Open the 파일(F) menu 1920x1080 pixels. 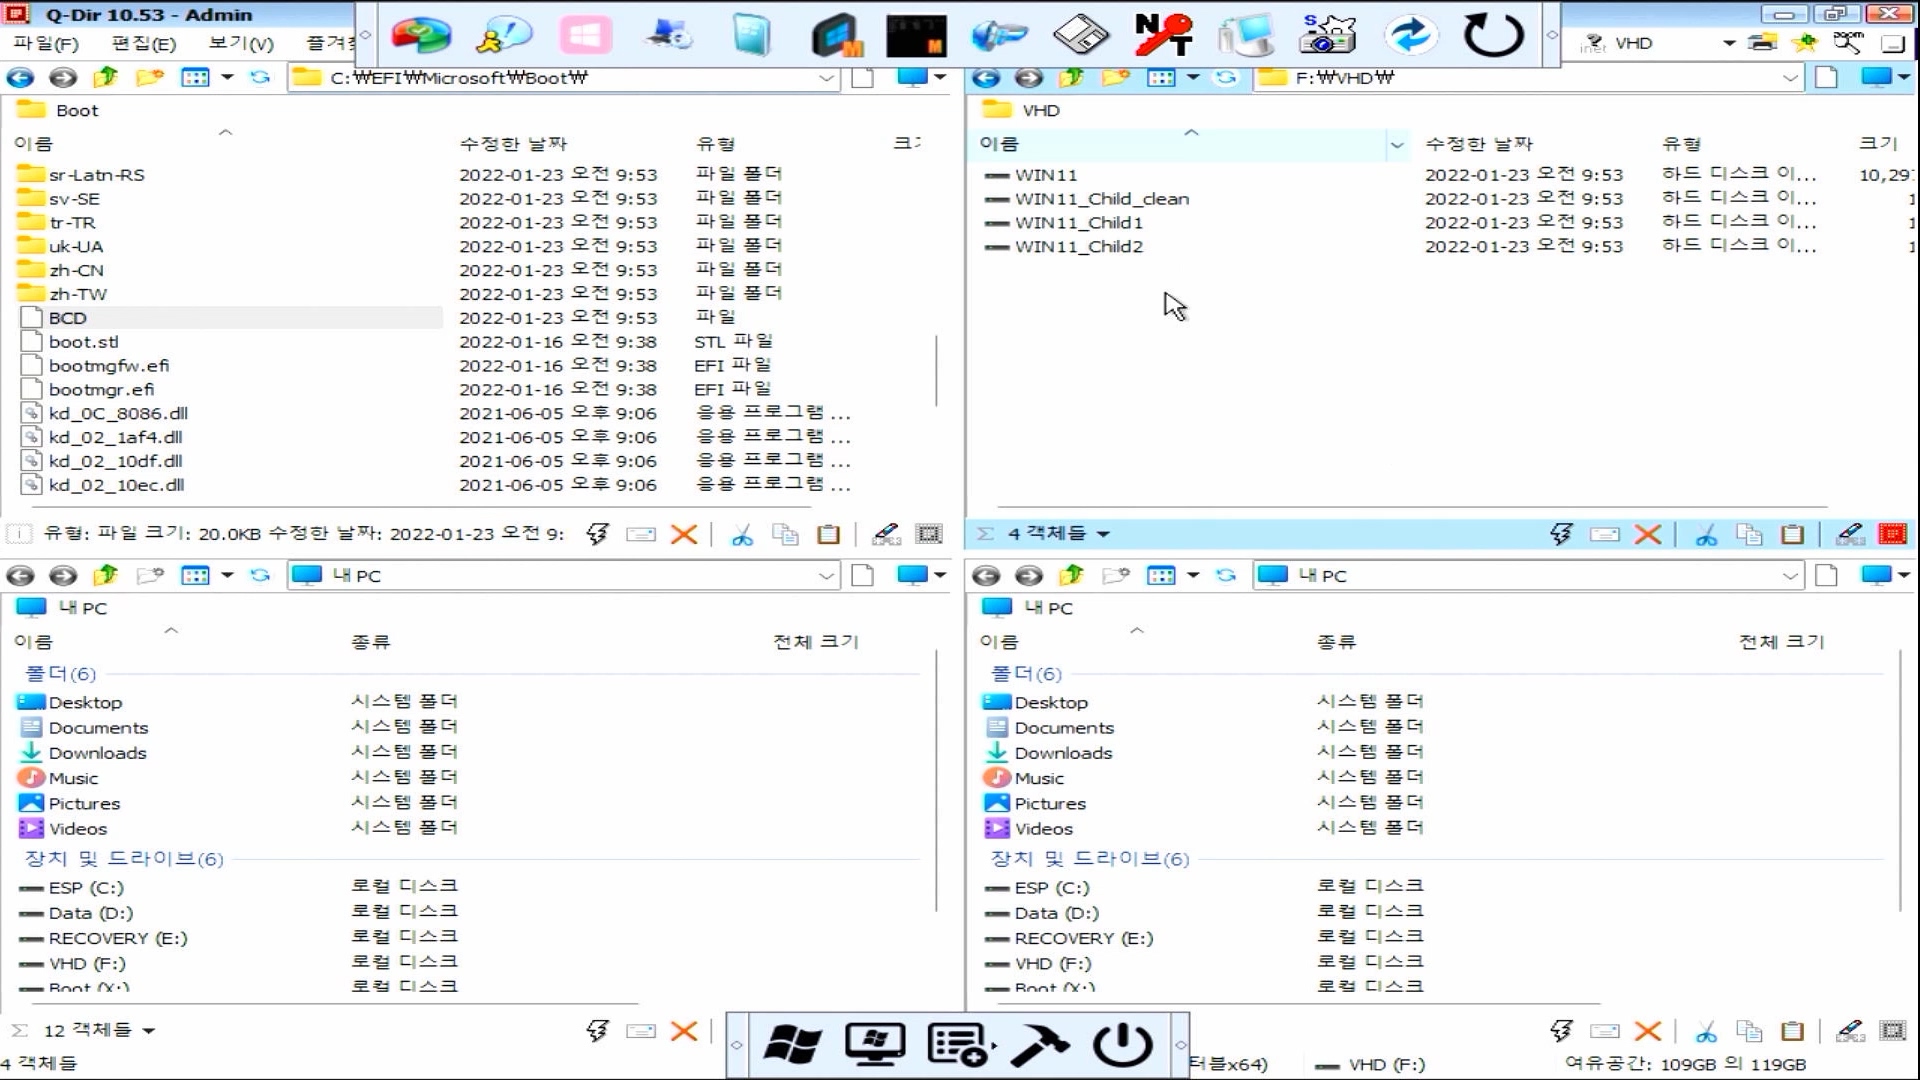tap(45, 43)
